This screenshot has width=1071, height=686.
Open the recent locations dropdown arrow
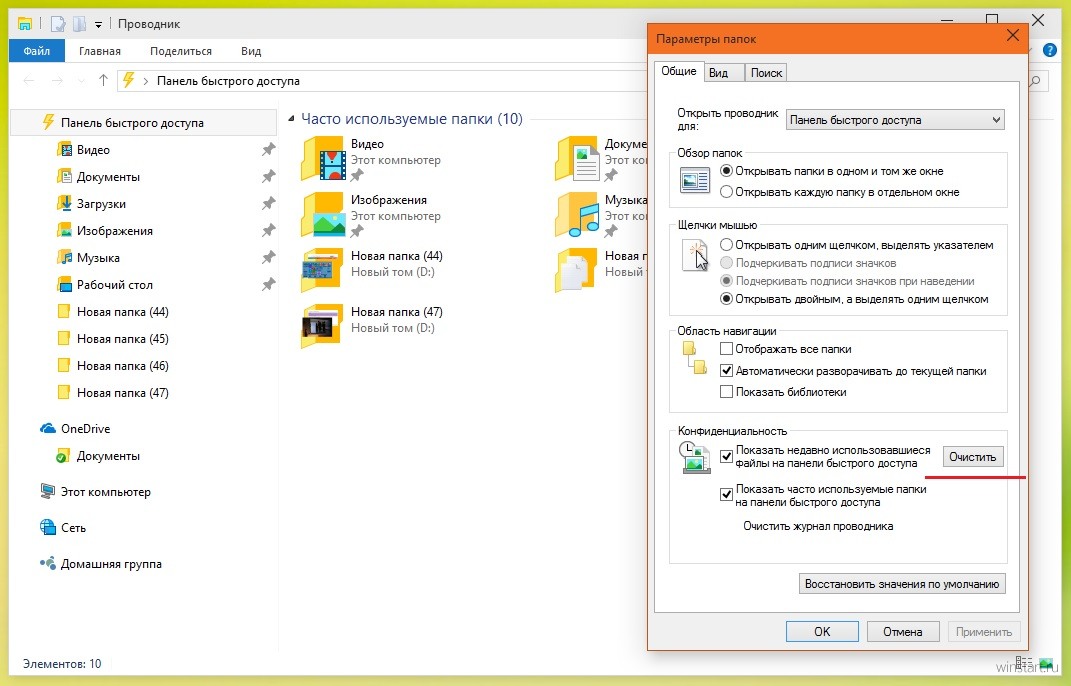click(81, 81)
